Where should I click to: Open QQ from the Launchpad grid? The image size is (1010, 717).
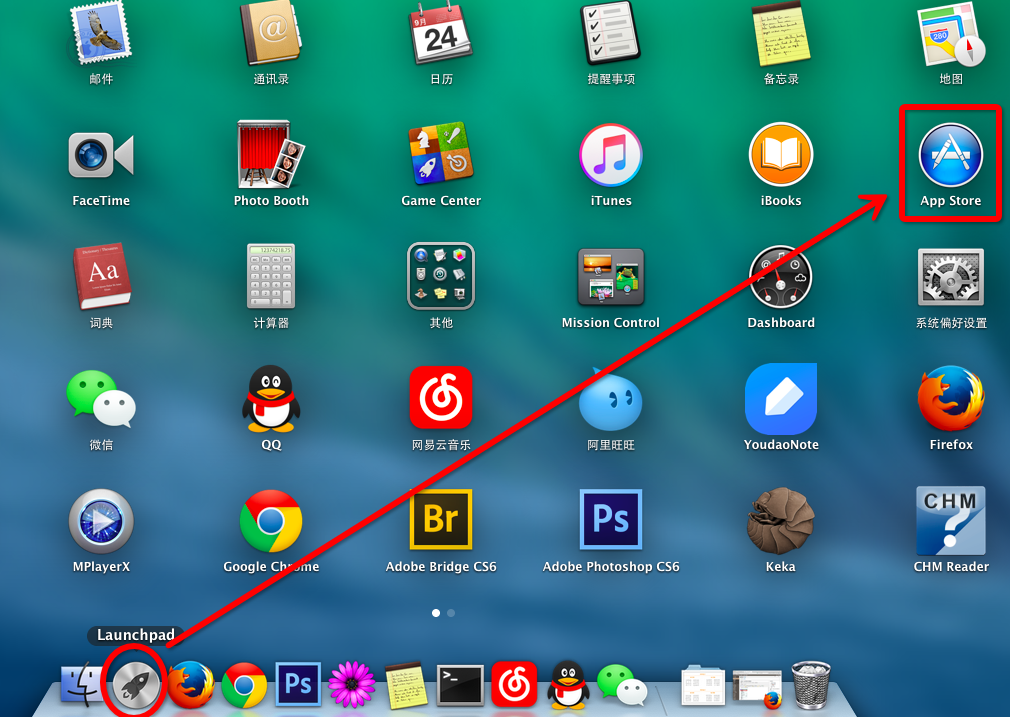click(271, 398)
